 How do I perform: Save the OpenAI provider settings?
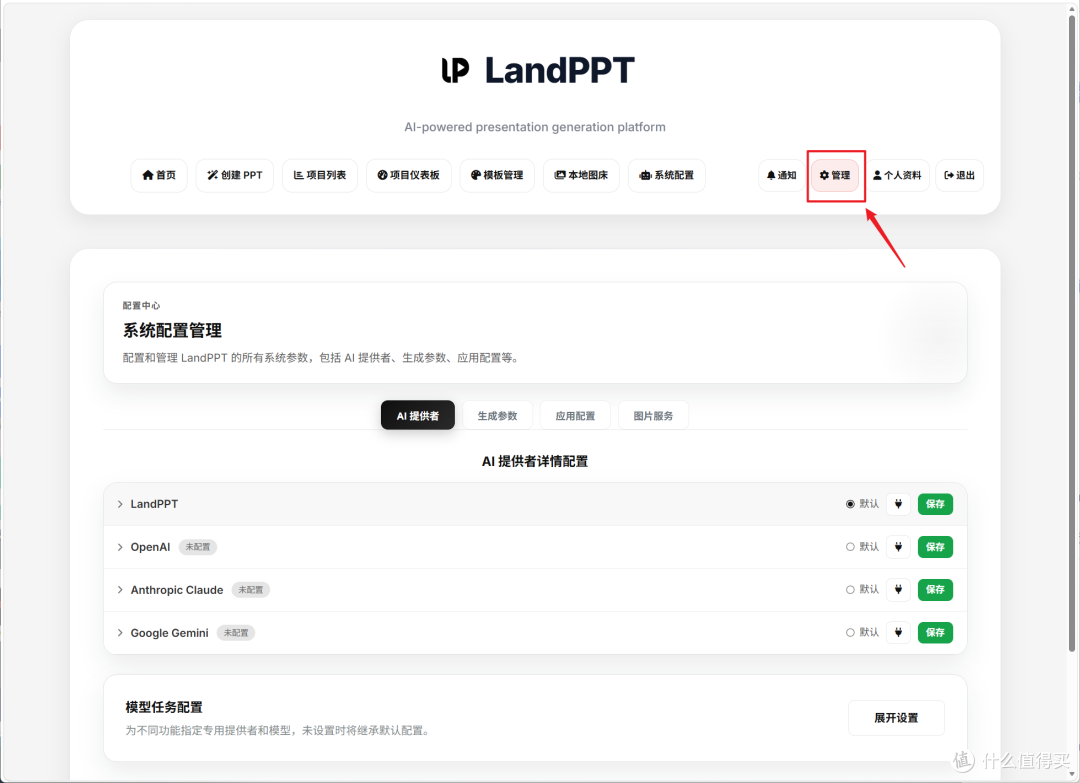pyautogui.click(x=935, y=547)
